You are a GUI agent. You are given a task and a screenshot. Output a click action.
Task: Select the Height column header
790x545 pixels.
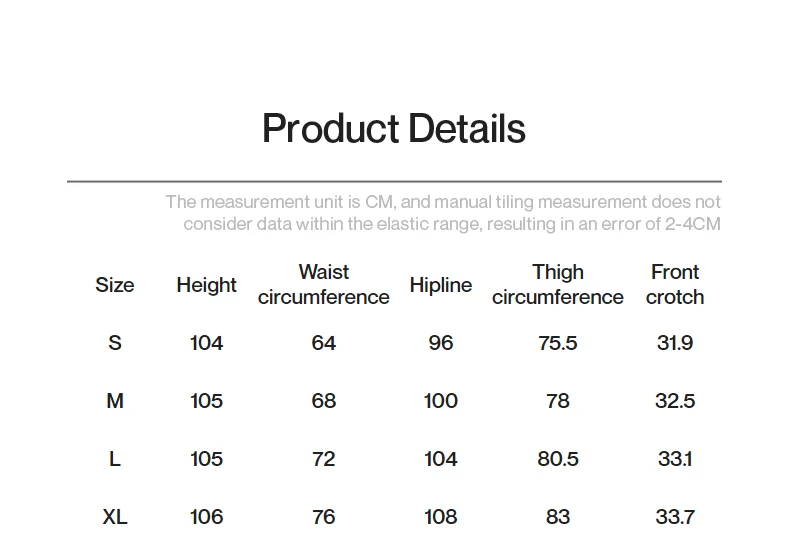pyautogui.click(x=206, y=285)
